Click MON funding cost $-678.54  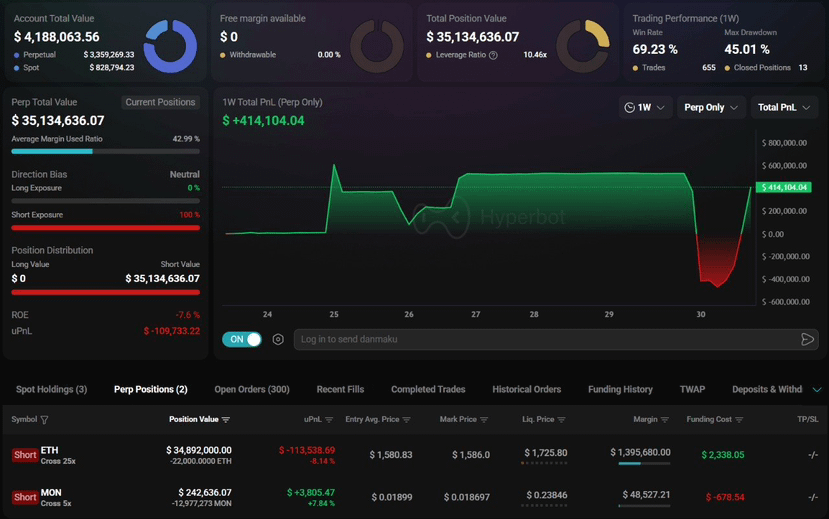coord(725,497)
